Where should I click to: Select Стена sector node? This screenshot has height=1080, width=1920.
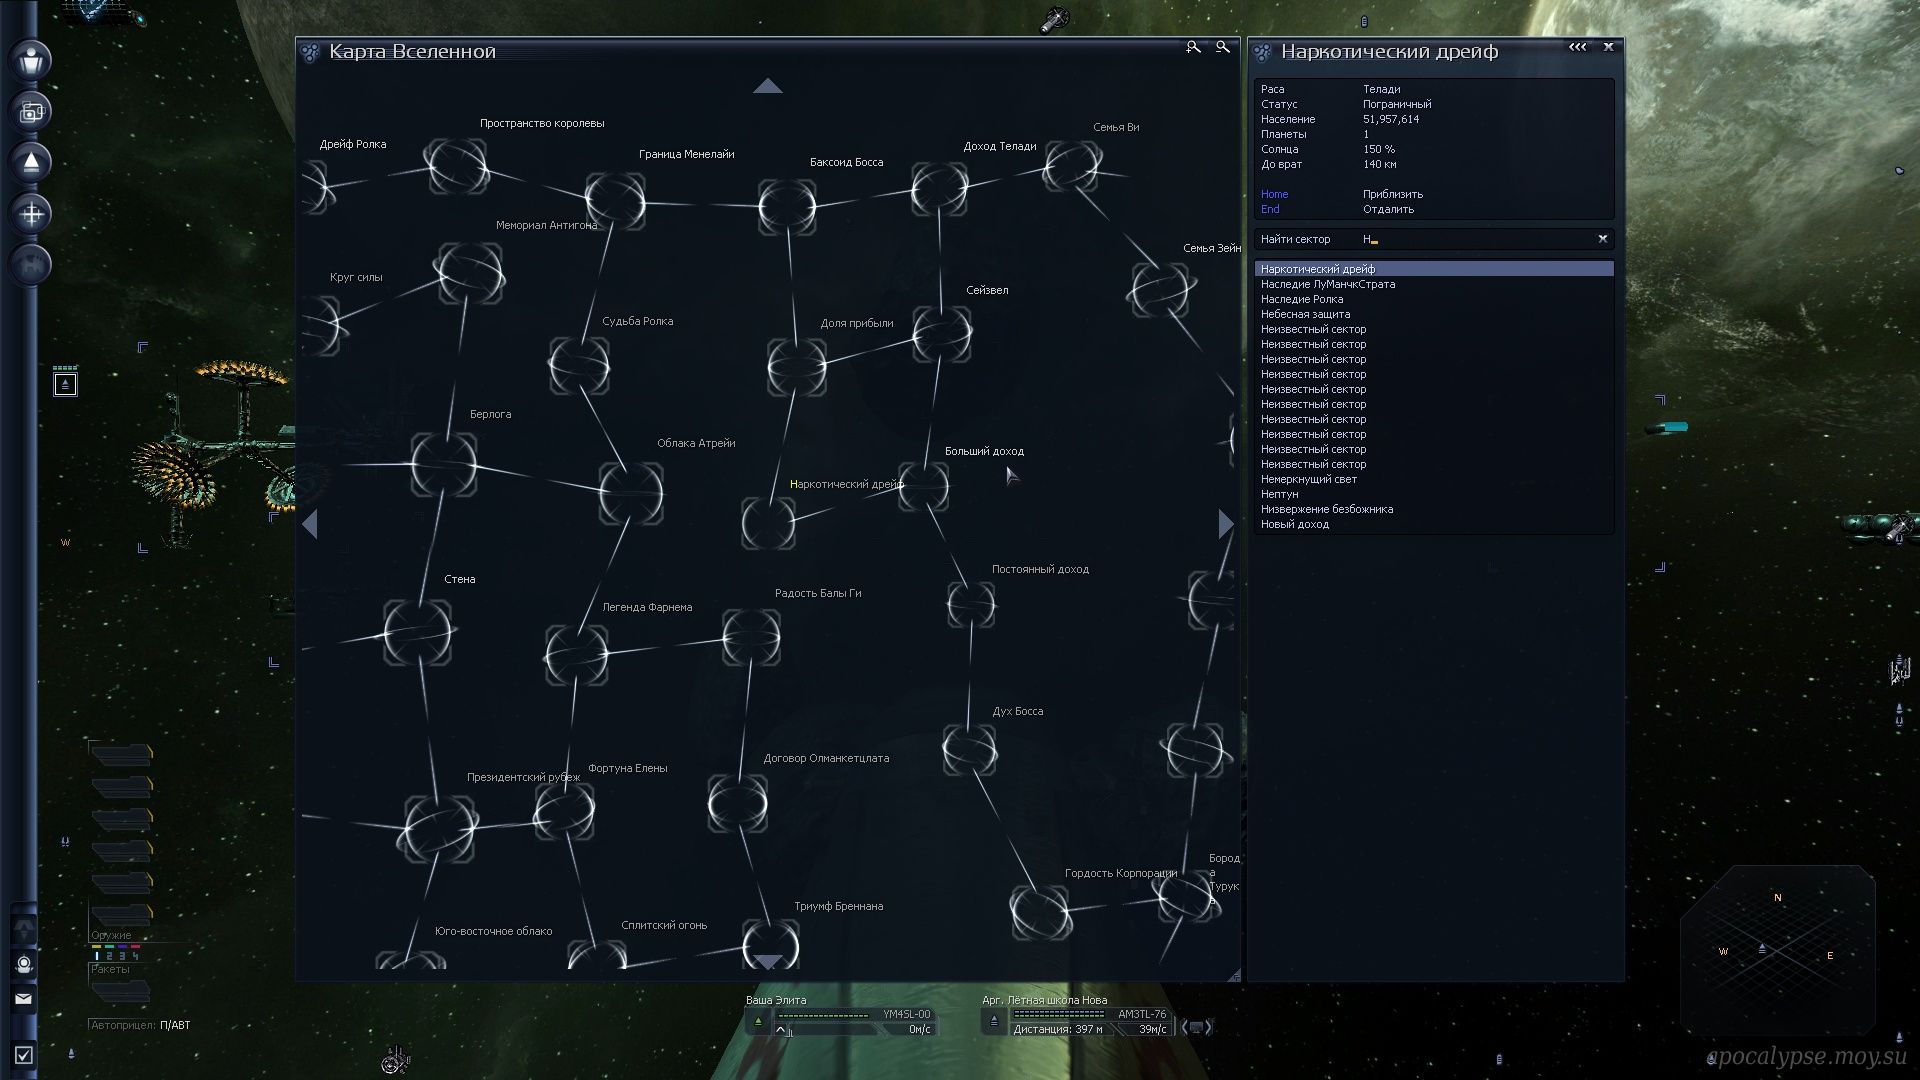(417, 632)
